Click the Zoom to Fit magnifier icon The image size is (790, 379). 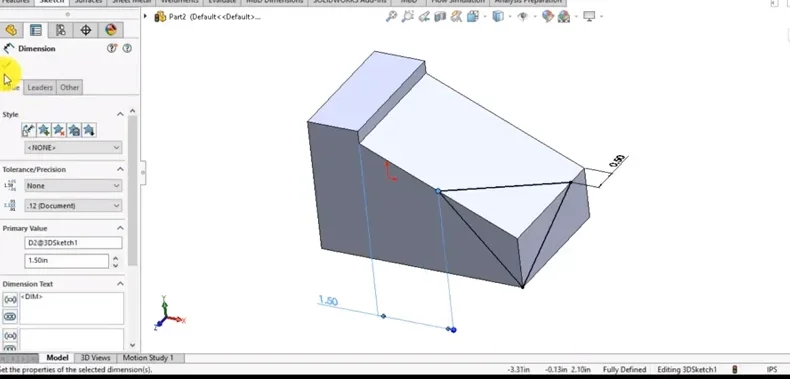point(391,17)
